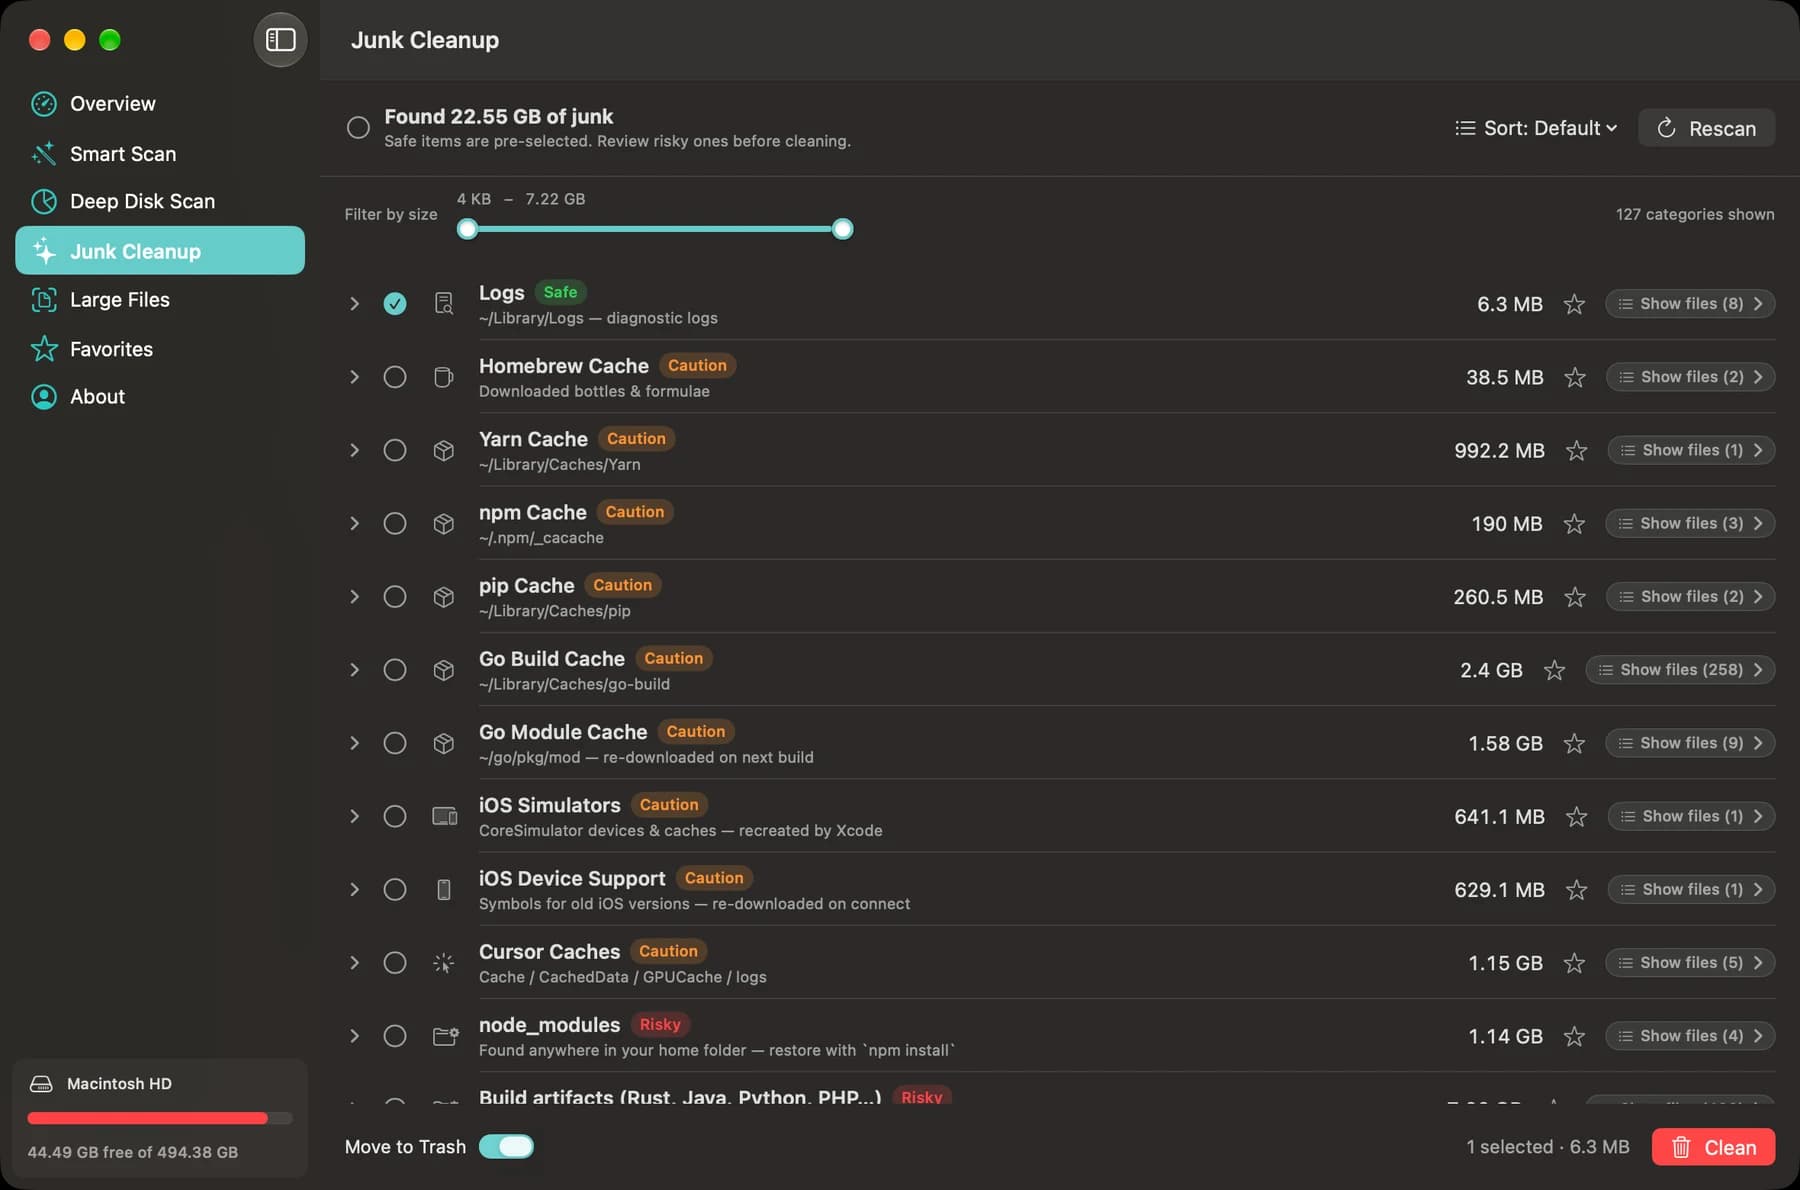The width and height of the screenshot is (1800, 1190).
Task: Select the Yarn Cache checkbox
Action: pos(395,450)
